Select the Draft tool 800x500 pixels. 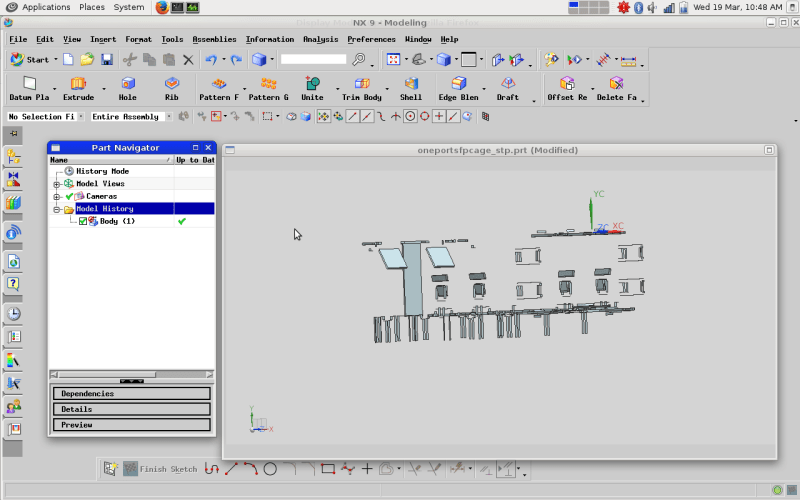coord(508,88)
